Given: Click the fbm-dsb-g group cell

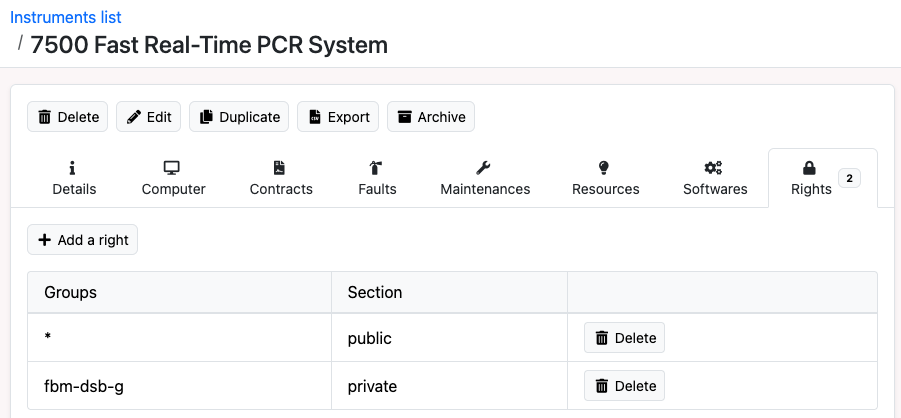Looking at the screenshot, I should tap(180, 386).
